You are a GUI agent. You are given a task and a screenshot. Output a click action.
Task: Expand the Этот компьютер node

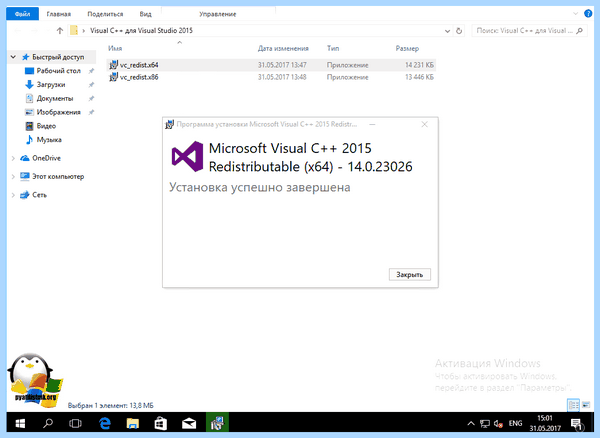[x=13, y=176]
